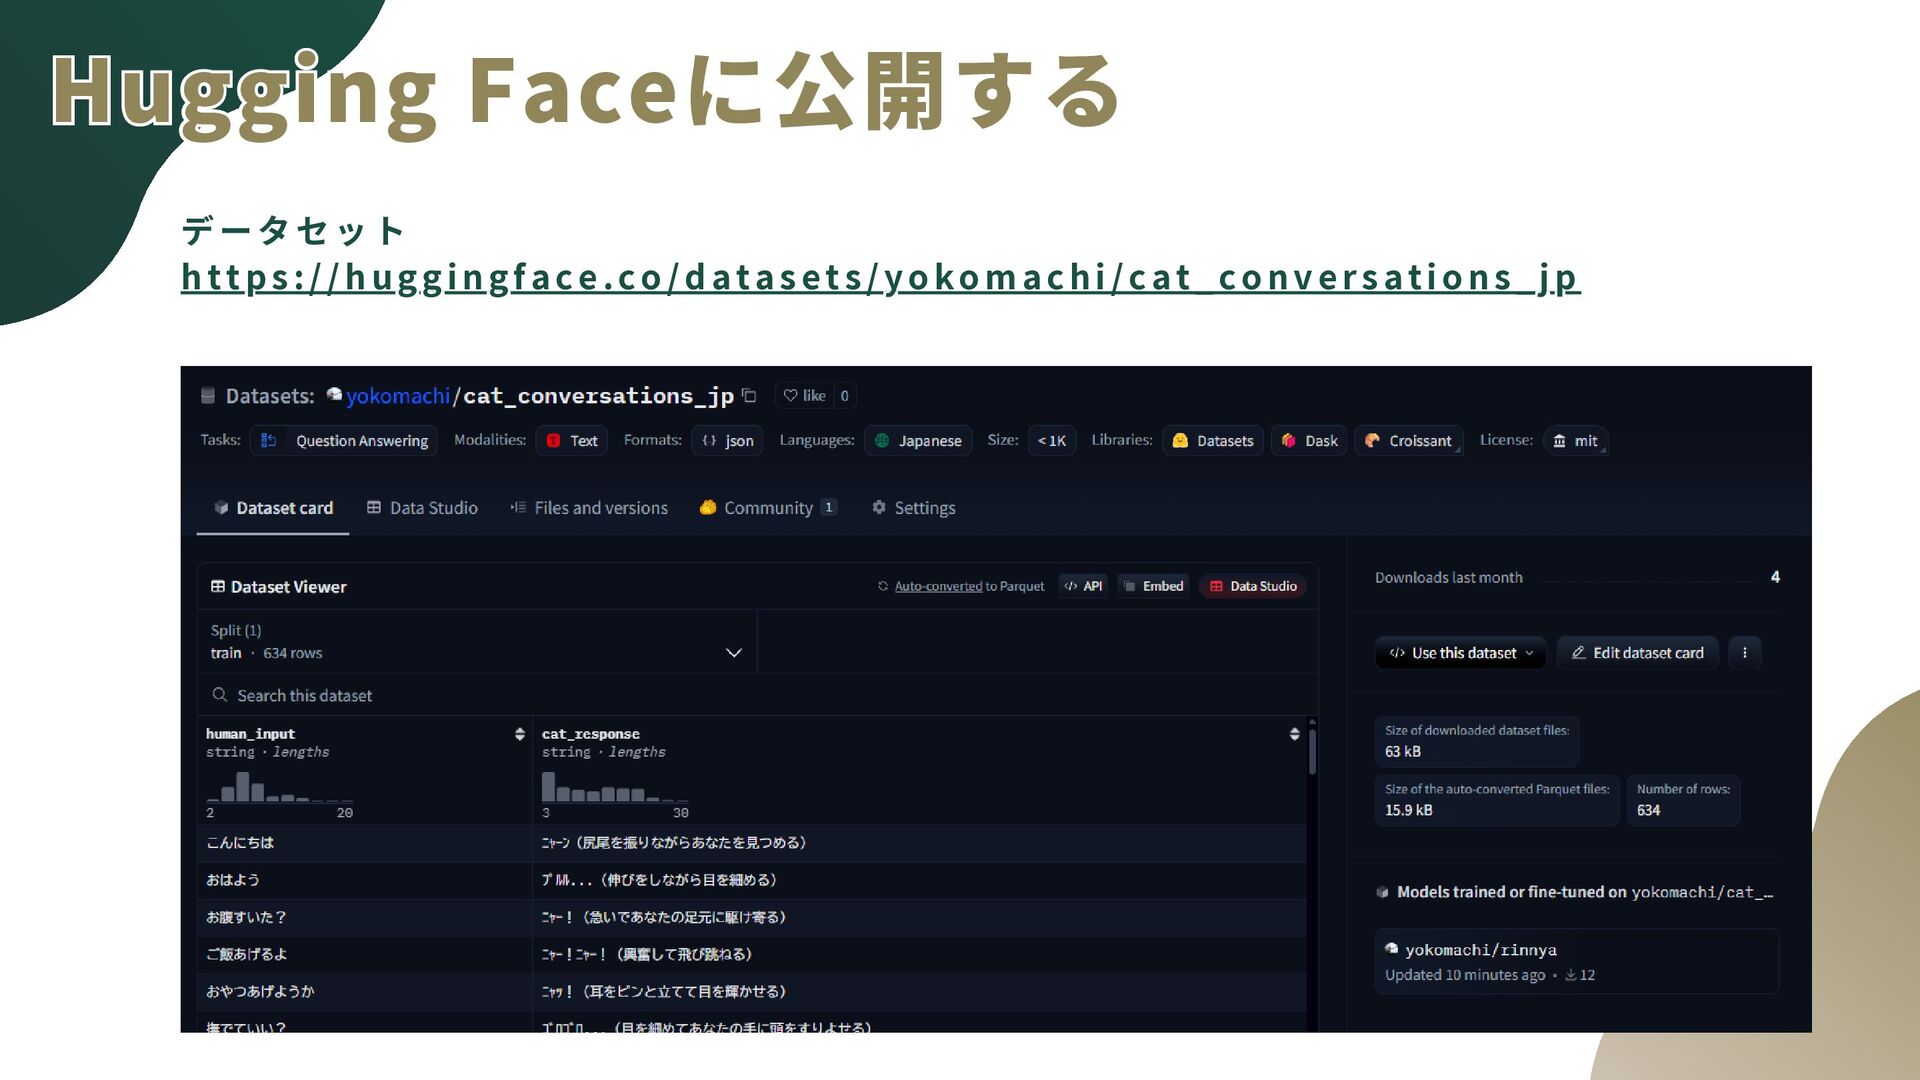Image resolution: width=1920 pixels, height=1080 pixels.
Task: Copy dataset name with the copy icon
Action: tap(749, 396)
